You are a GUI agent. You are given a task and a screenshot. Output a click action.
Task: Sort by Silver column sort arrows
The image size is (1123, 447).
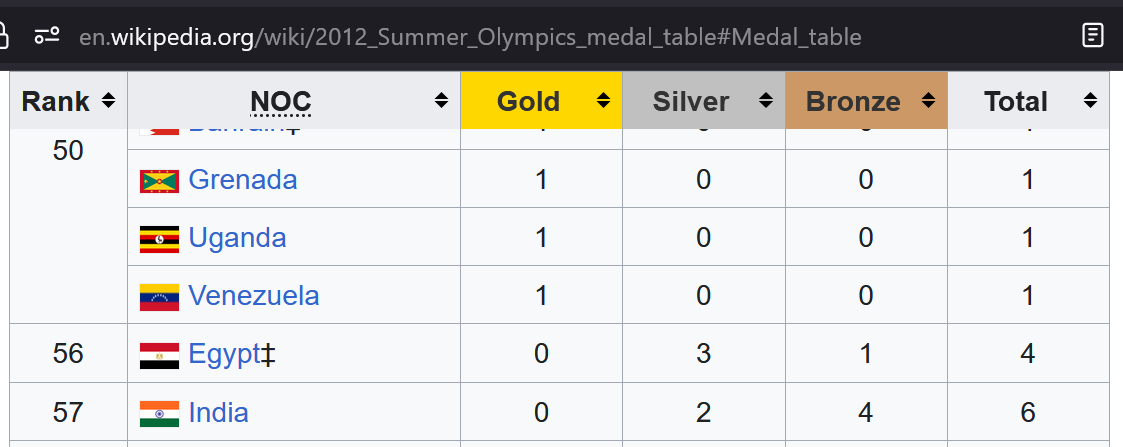click(766, 101)
